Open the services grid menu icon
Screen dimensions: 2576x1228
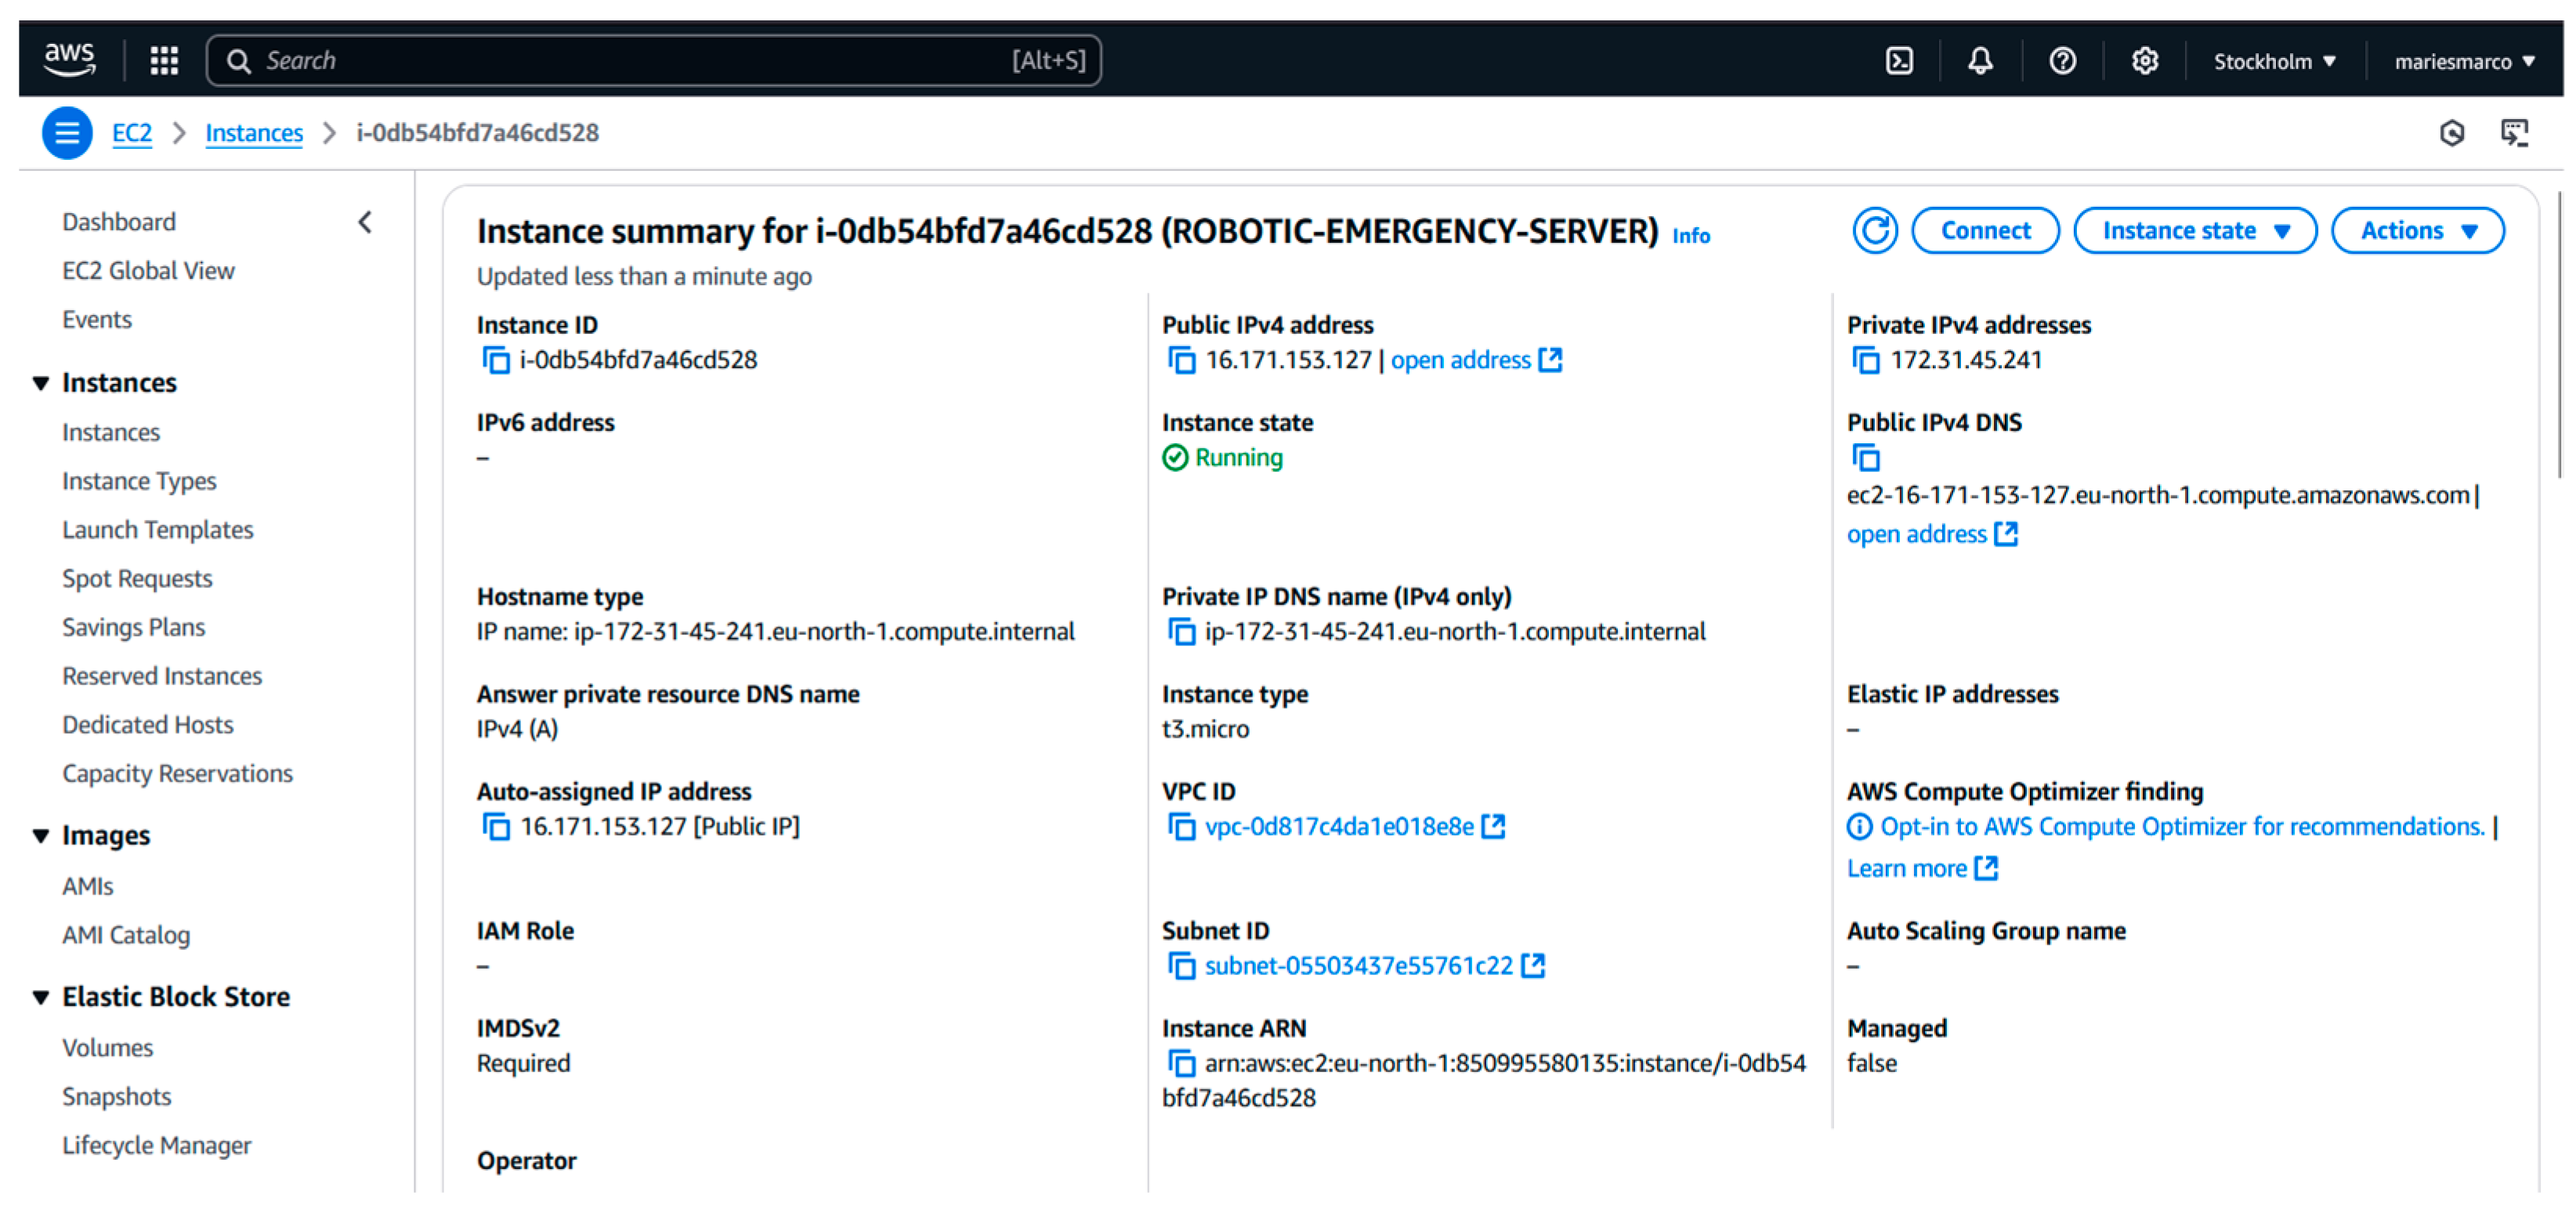click(164, 61)
